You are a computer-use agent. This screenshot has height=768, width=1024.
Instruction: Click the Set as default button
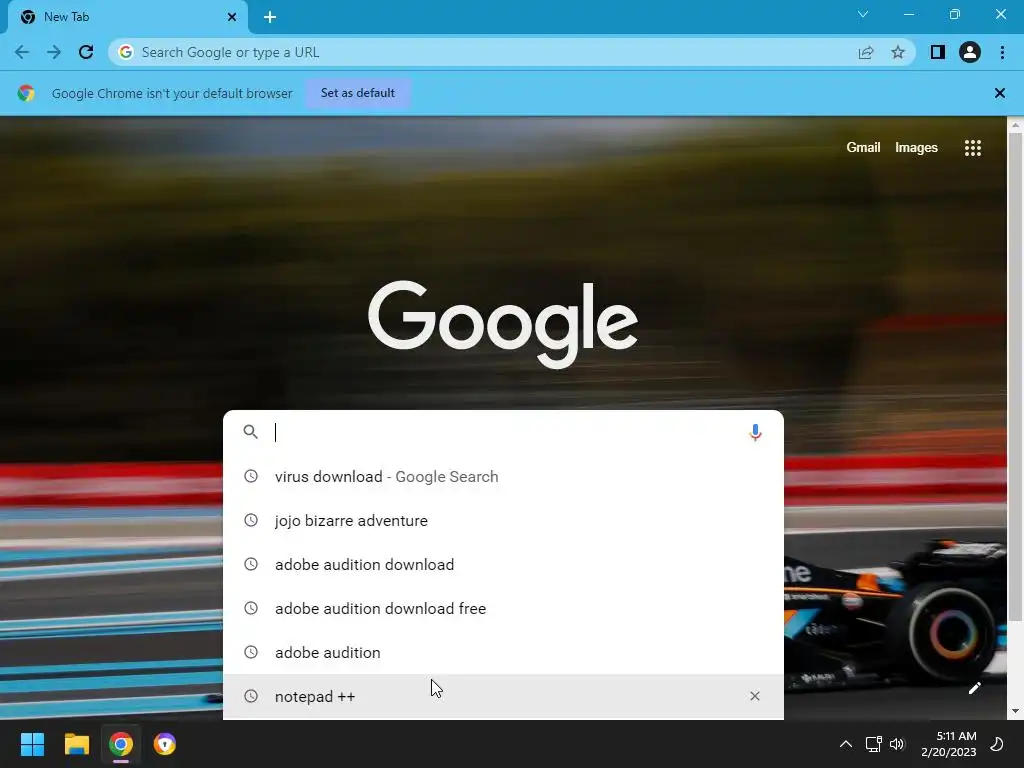(358, 93)
